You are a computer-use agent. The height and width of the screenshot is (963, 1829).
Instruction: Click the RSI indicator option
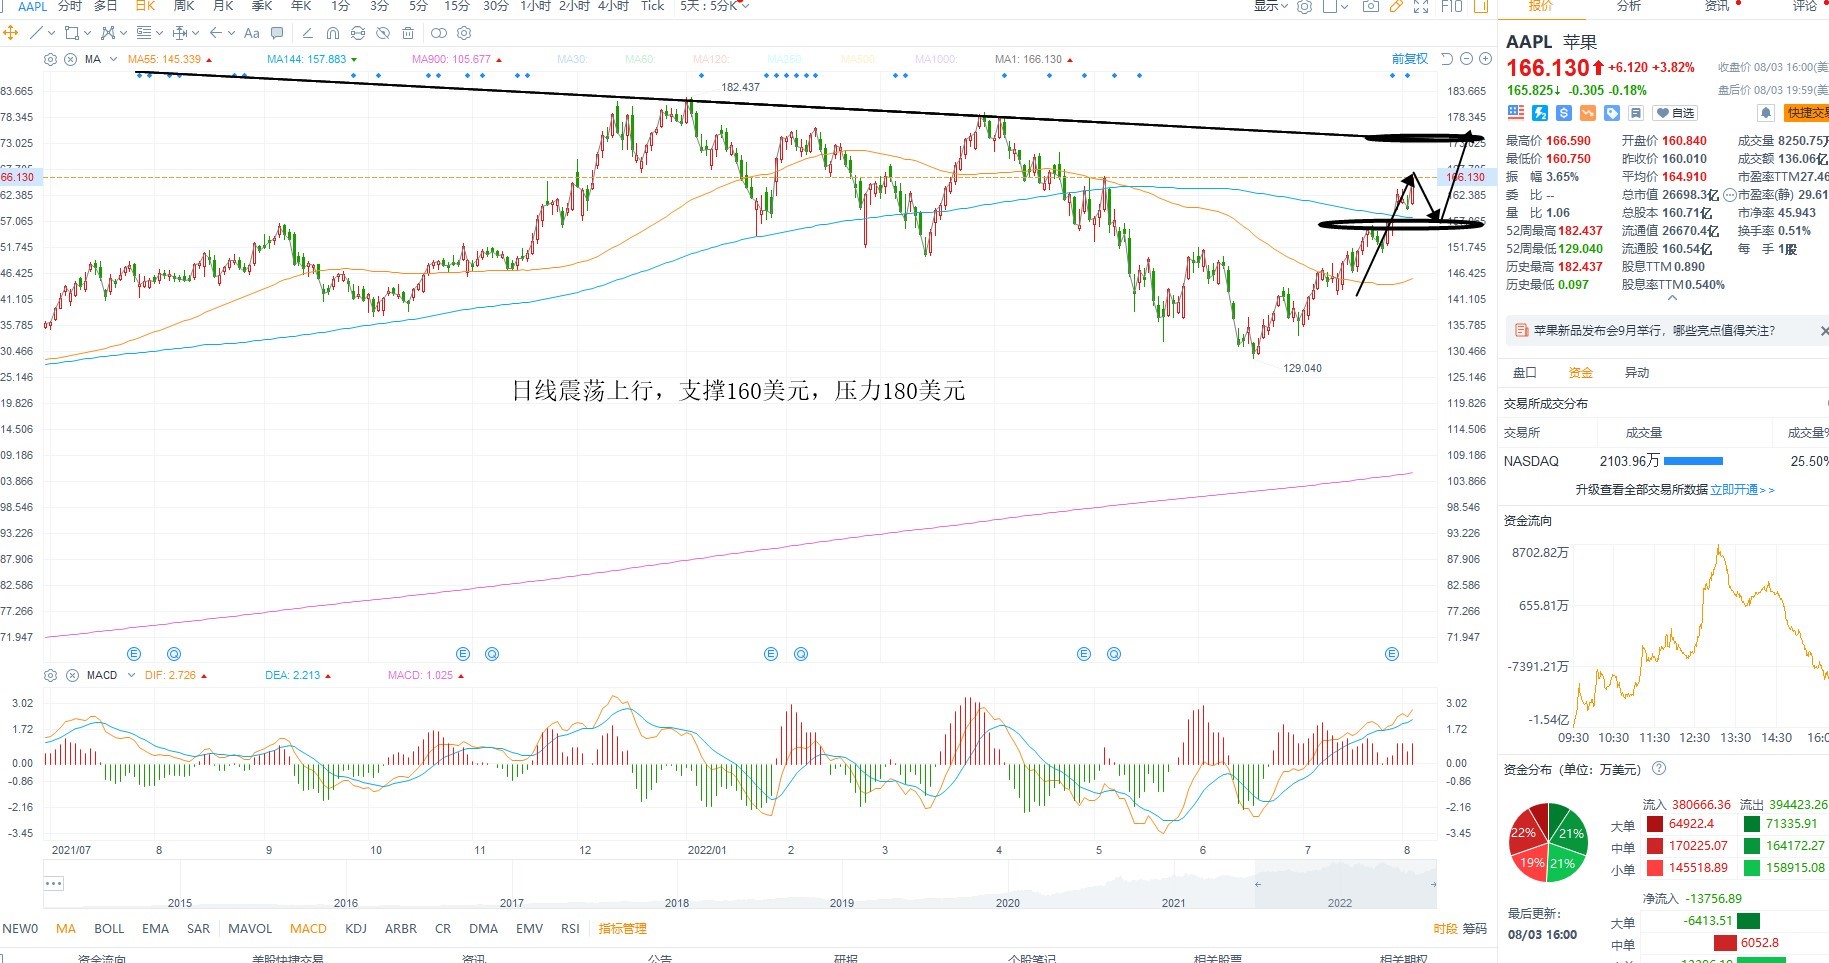pos(570,929)
